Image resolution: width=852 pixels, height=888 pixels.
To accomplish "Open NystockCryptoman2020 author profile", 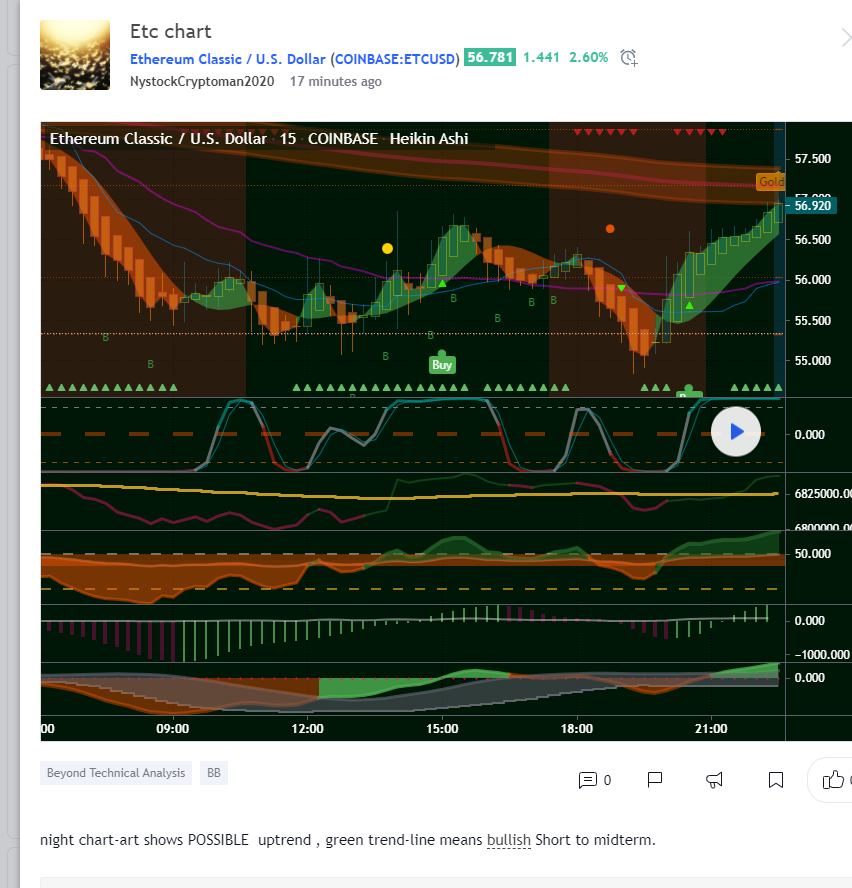I will tap(204, 82).
